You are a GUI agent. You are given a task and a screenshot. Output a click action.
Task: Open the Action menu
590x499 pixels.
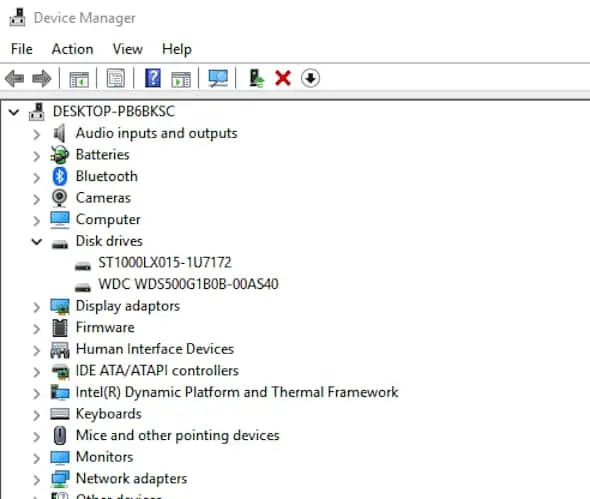click(x=72, y=49)
